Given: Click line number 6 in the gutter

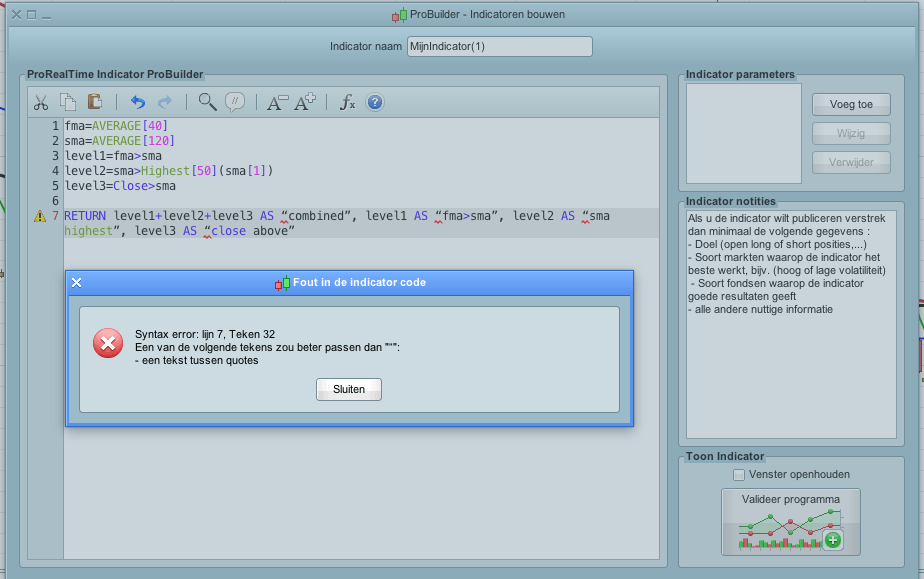Looking at the screenshot, I should (x=55, y=201).
